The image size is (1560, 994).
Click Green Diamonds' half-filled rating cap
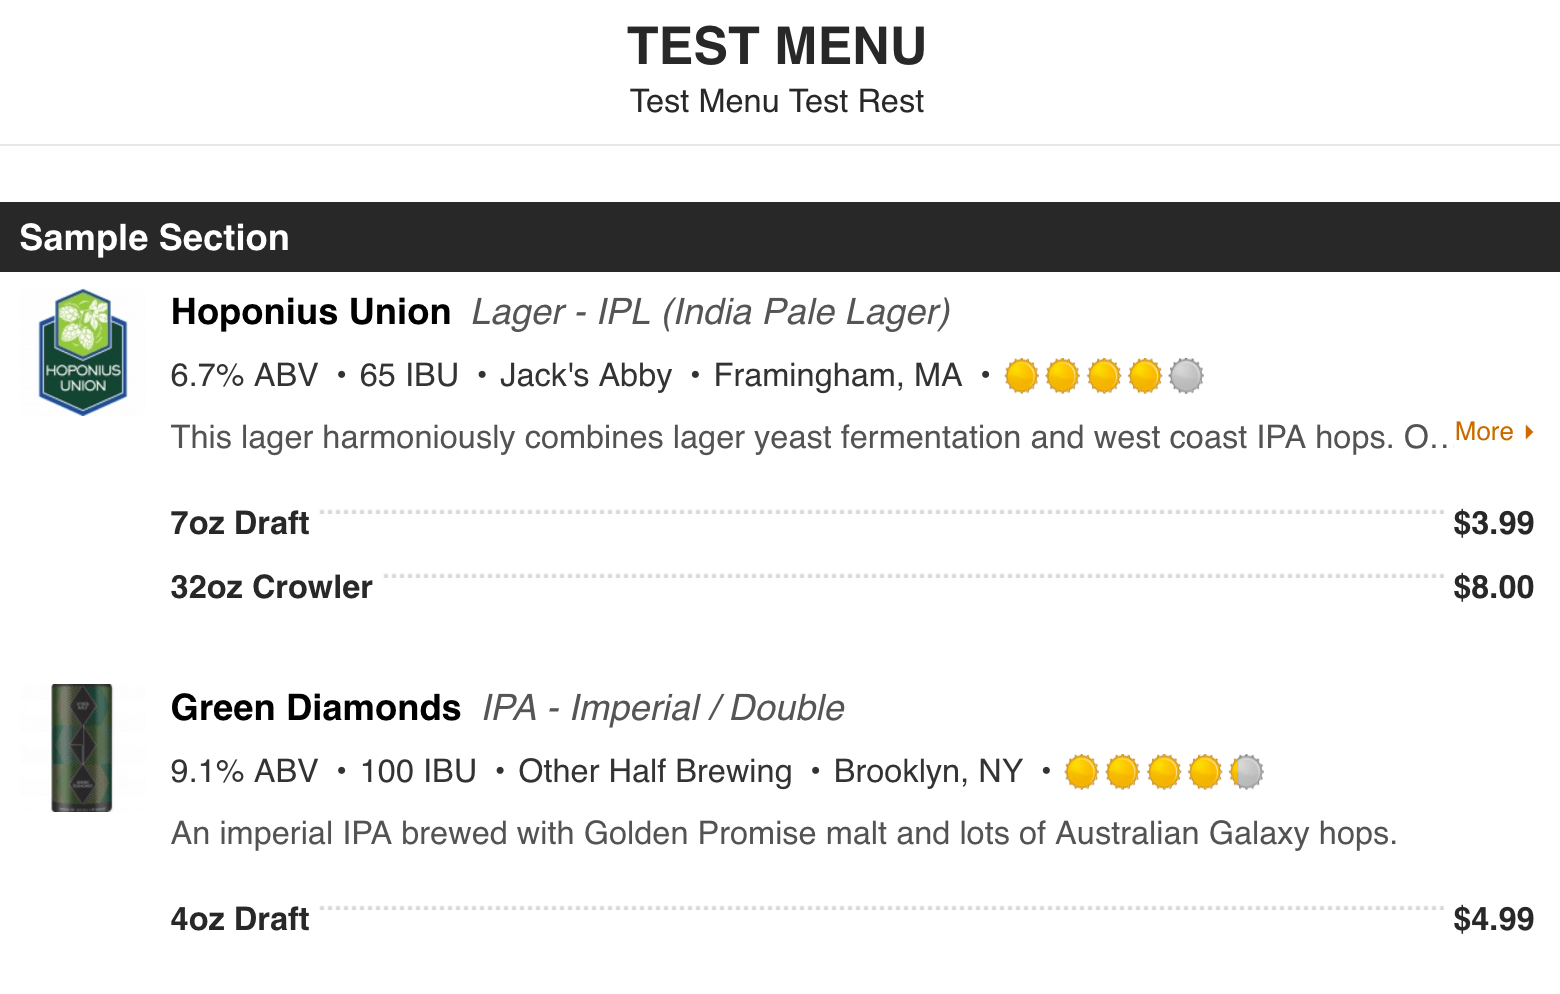pyautogui.click(x=1246, y=772)
